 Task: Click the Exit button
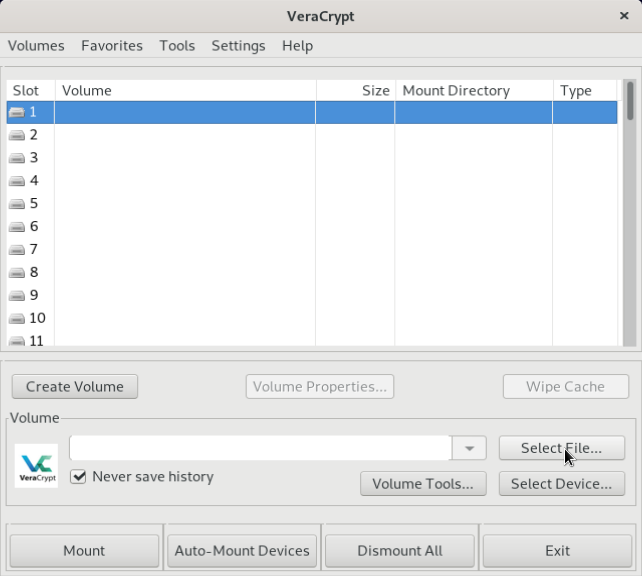point(557,551)
